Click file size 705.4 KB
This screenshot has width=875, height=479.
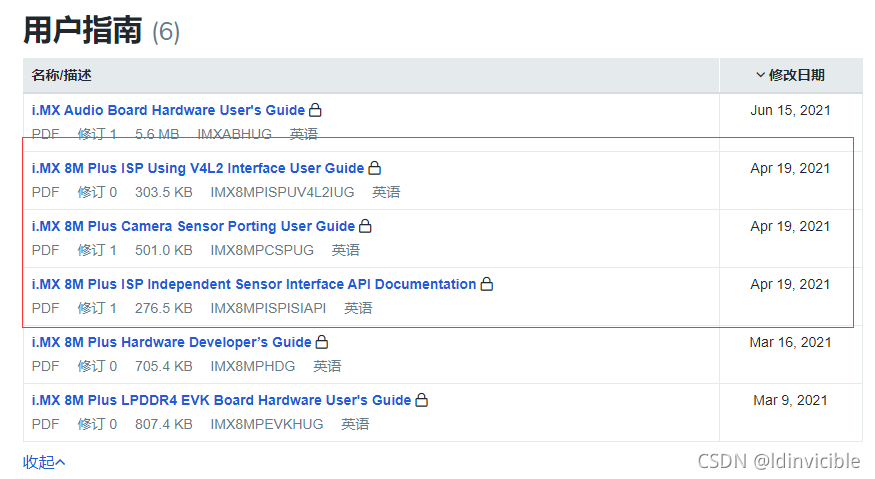point(164,366)
